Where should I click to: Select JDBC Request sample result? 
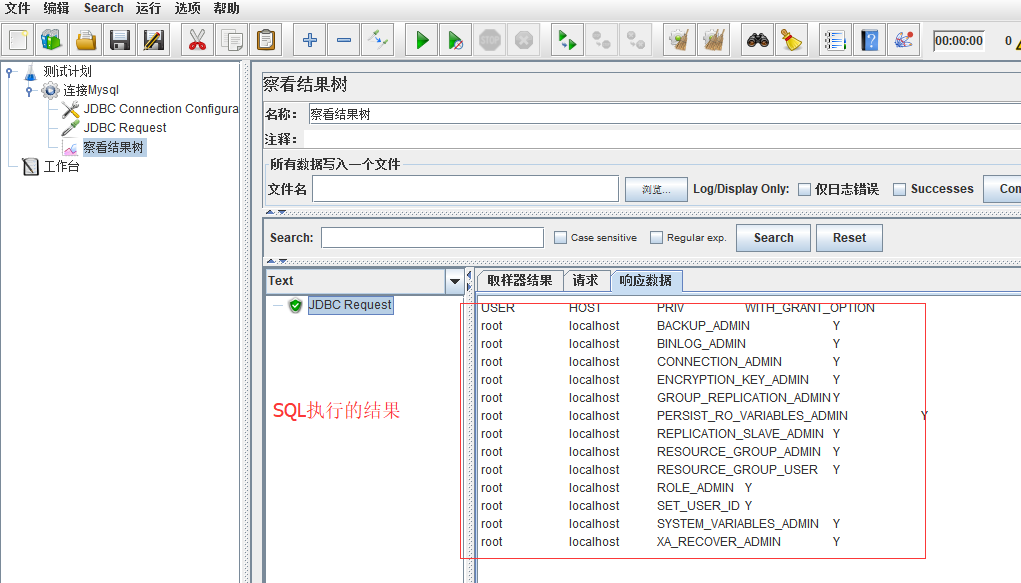(x=350, y=305)
